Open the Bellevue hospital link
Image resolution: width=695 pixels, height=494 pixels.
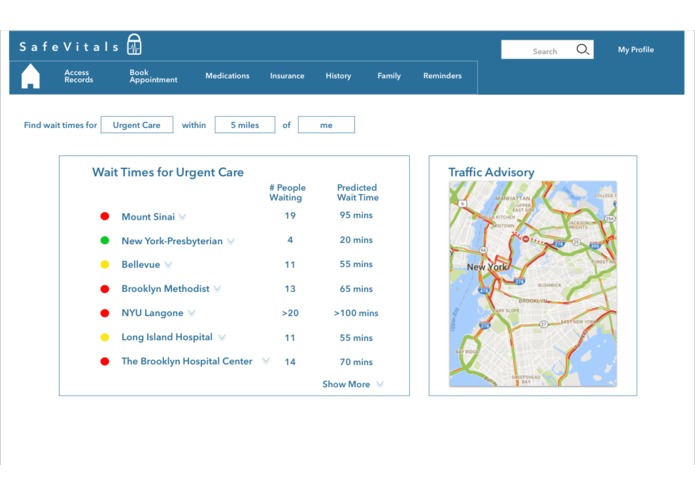(x=141, y=265)
